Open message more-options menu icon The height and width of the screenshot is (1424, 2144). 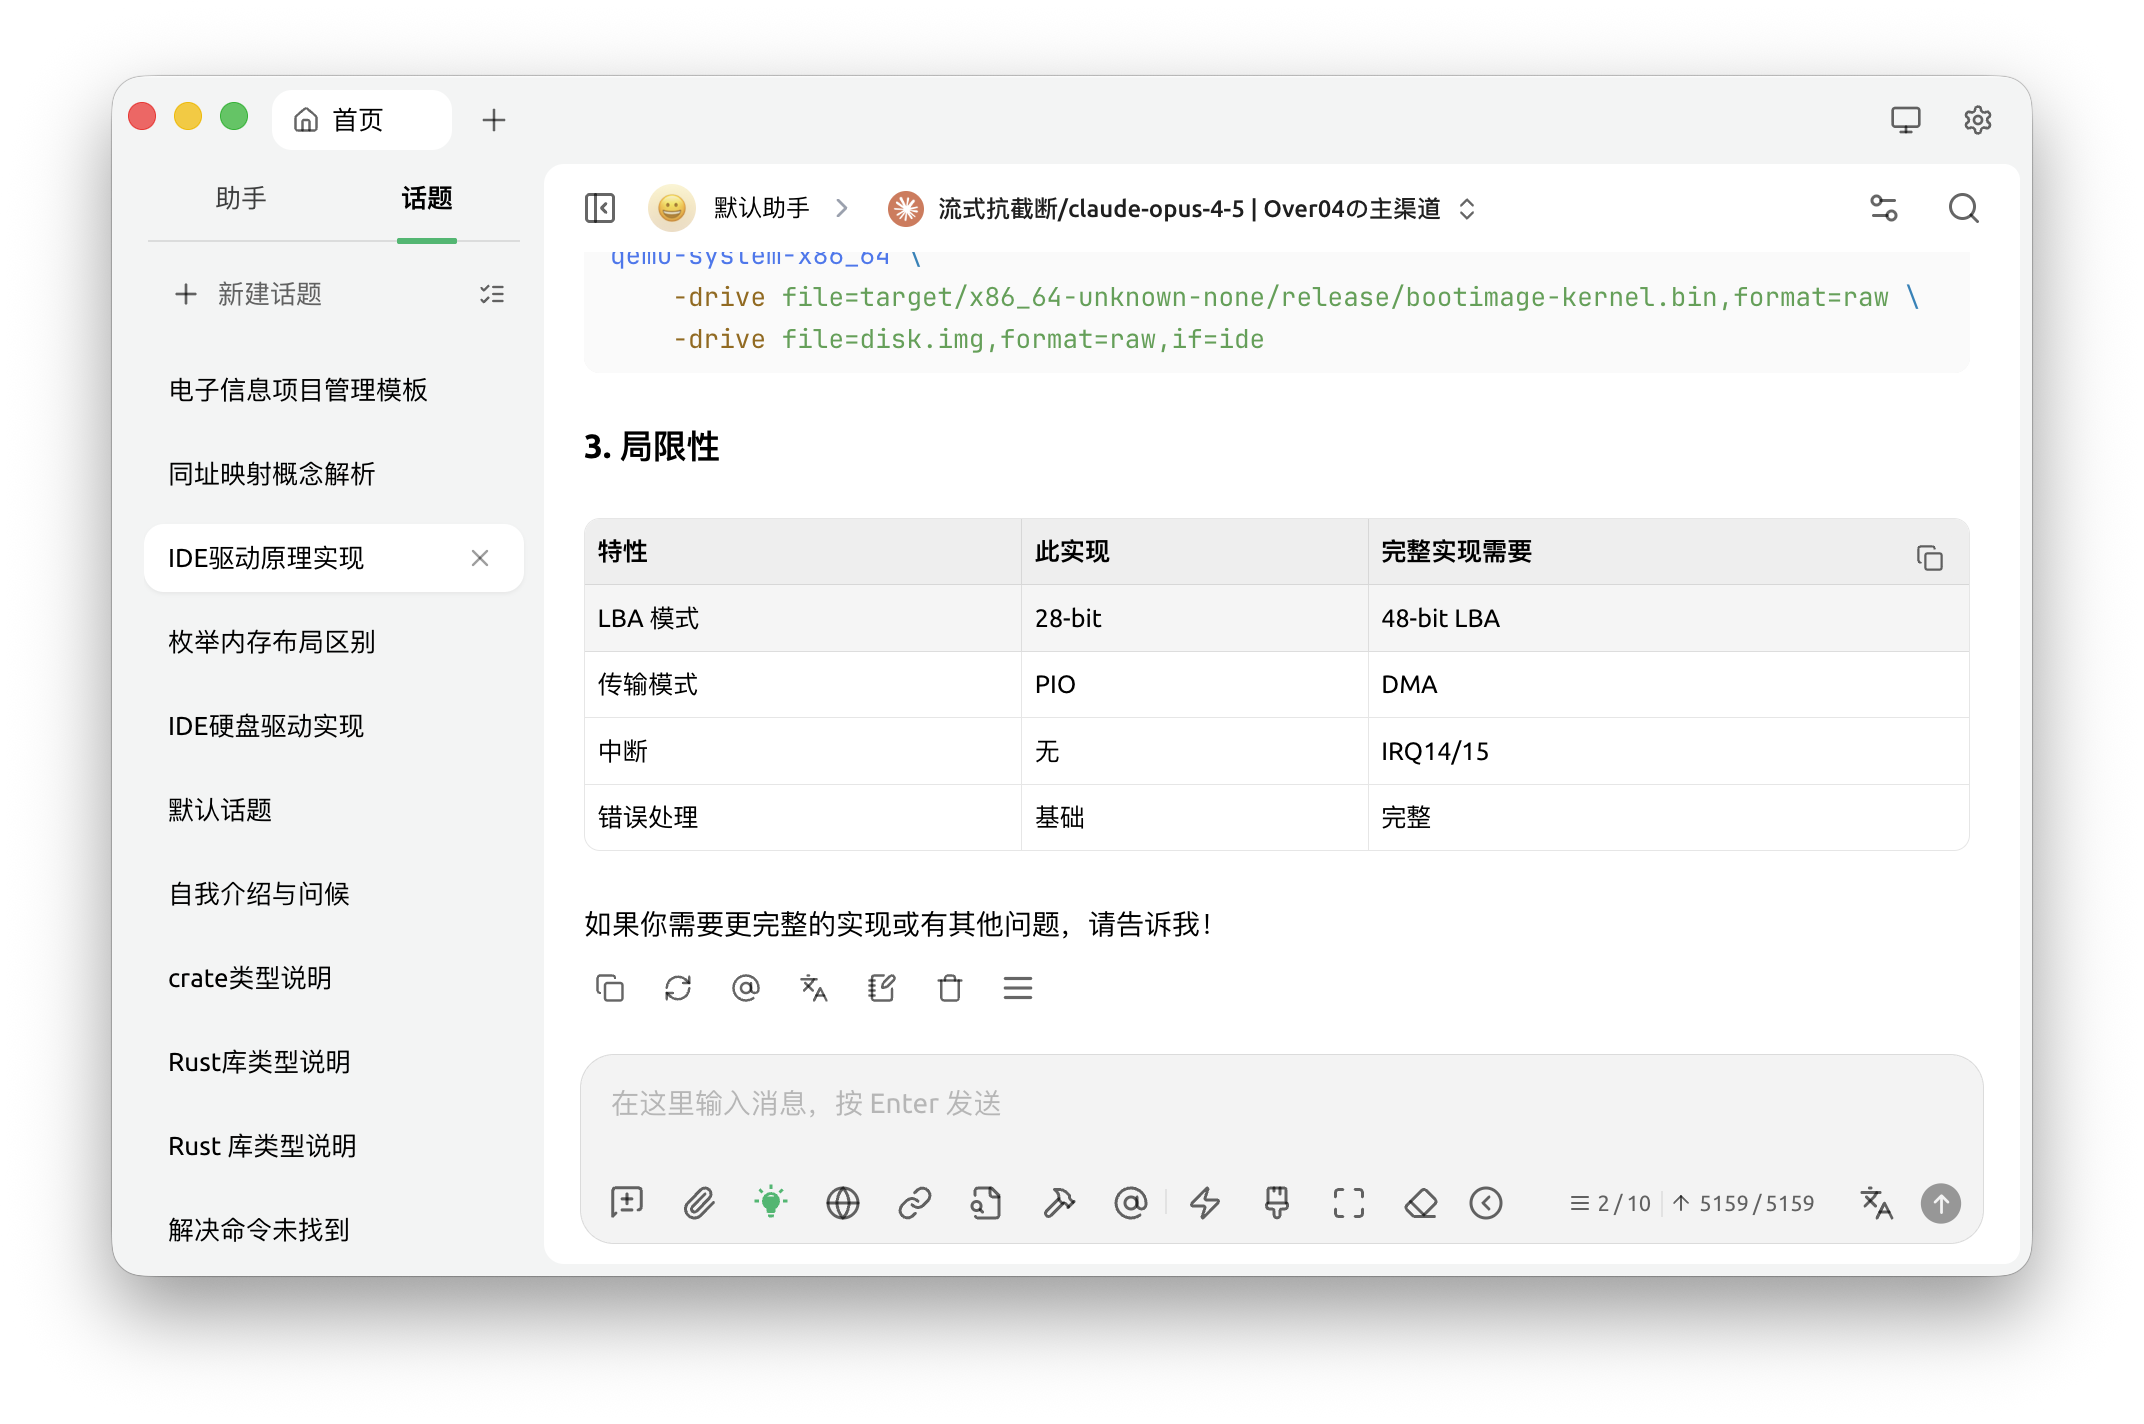(1018, 988)
